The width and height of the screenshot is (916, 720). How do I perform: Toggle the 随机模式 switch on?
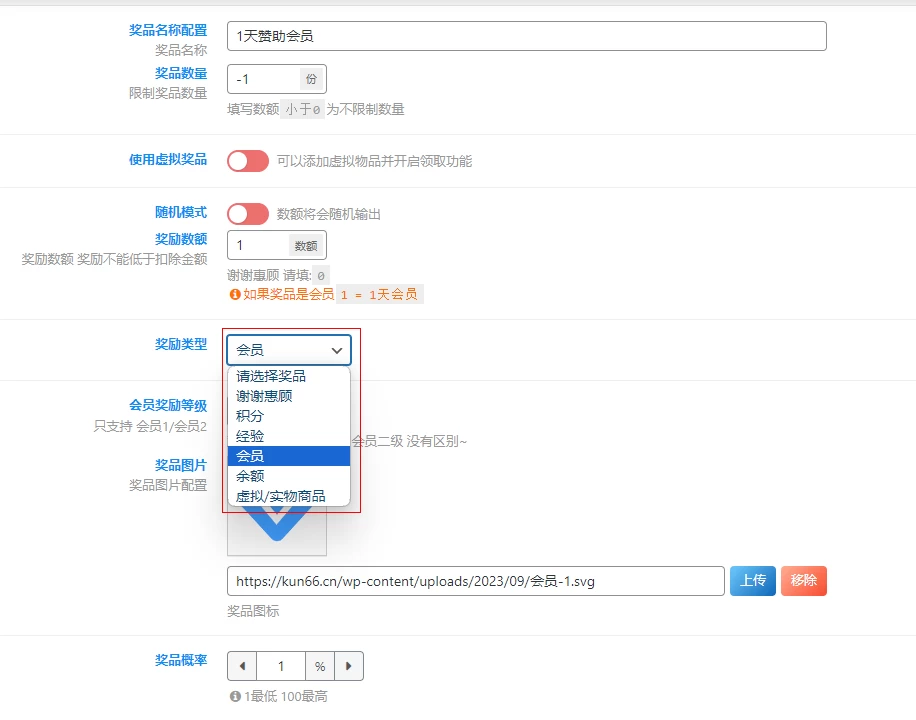[247, 214]
